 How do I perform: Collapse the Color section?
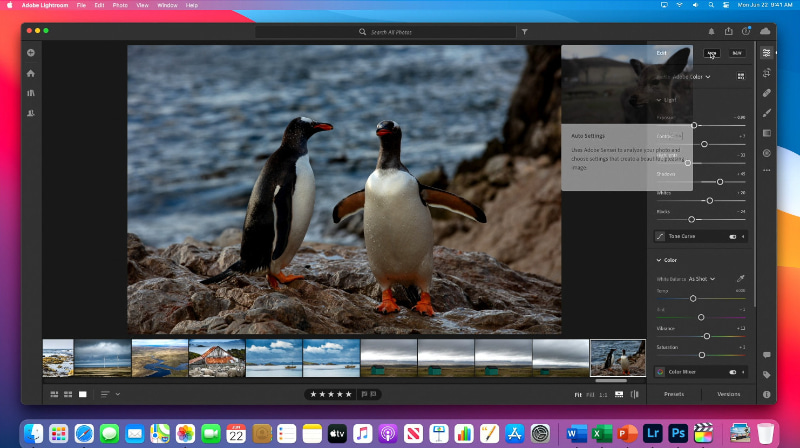point(659,260)
